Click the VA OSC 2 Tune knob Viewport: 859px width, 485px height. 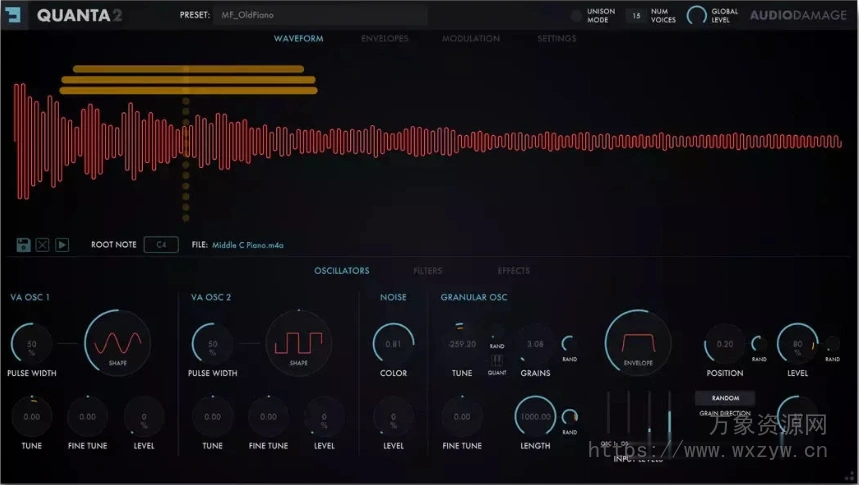213,417
